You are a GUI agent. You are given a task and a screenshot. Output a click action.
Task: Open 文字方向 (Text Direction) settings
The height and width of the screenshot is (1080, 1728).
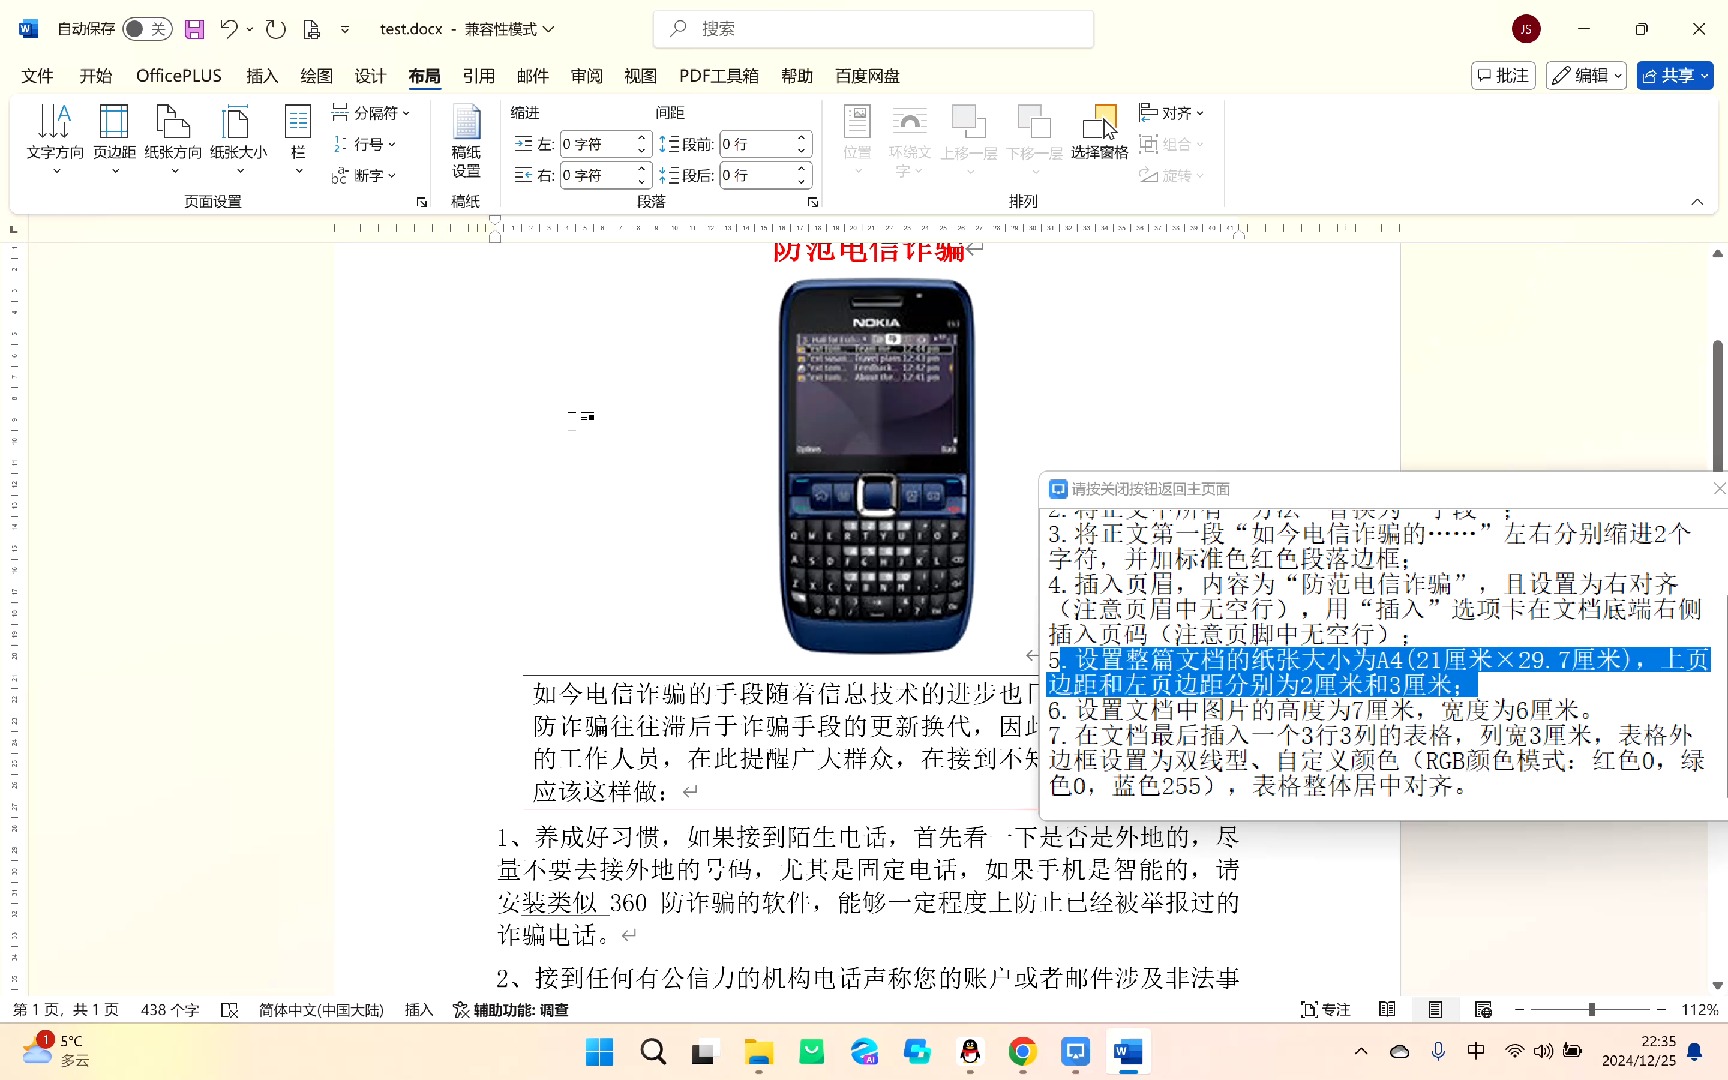click(x=55, y=137)
